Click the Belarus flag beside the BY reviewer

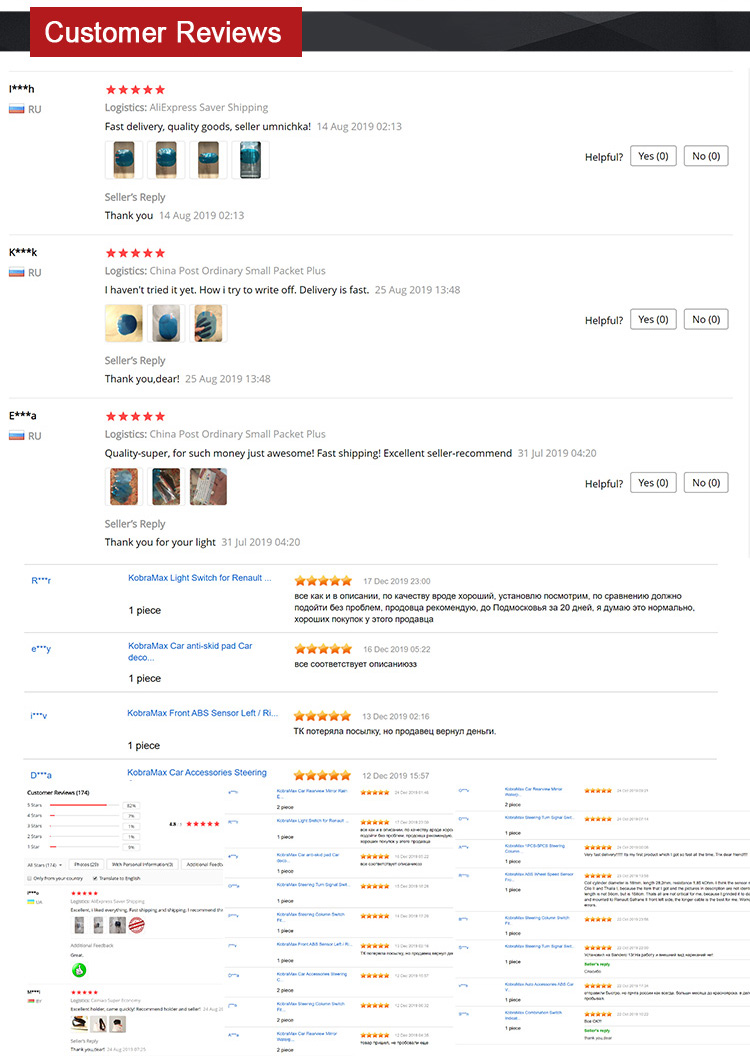pyautogui.click(x=31, y=1000)
